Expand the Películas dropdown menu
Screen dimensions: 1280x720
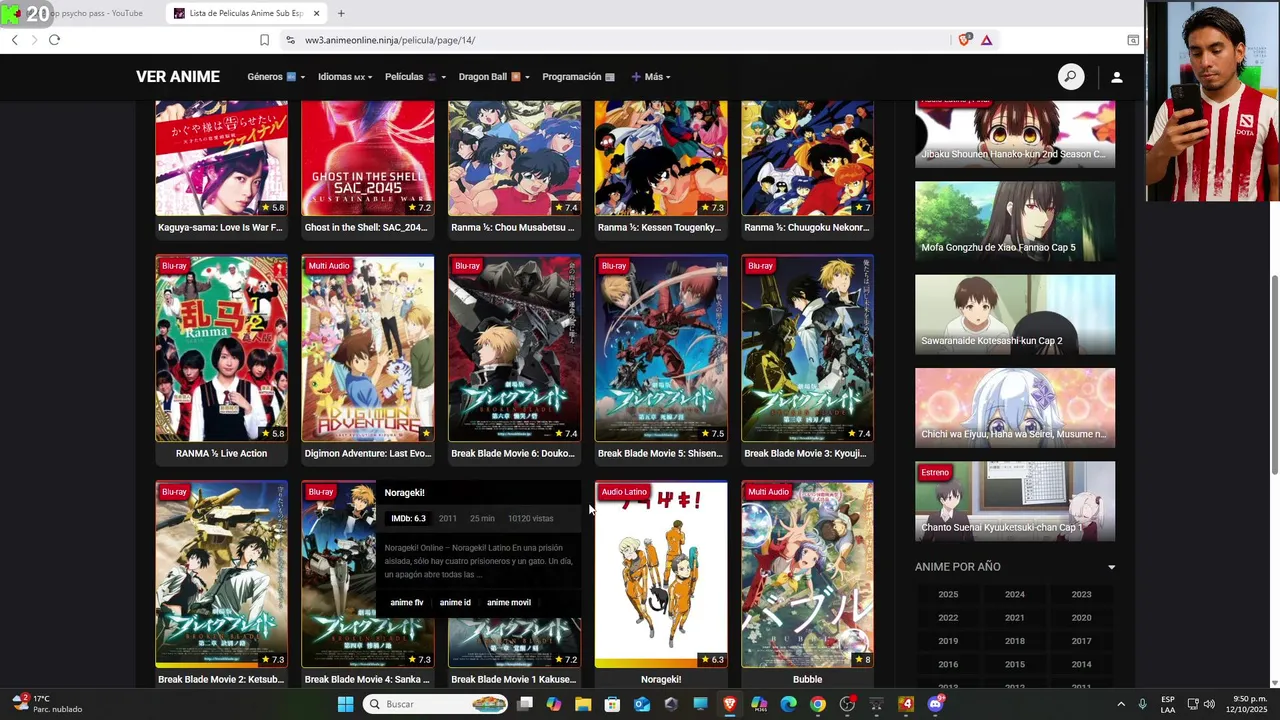click(x=415, y=77)
